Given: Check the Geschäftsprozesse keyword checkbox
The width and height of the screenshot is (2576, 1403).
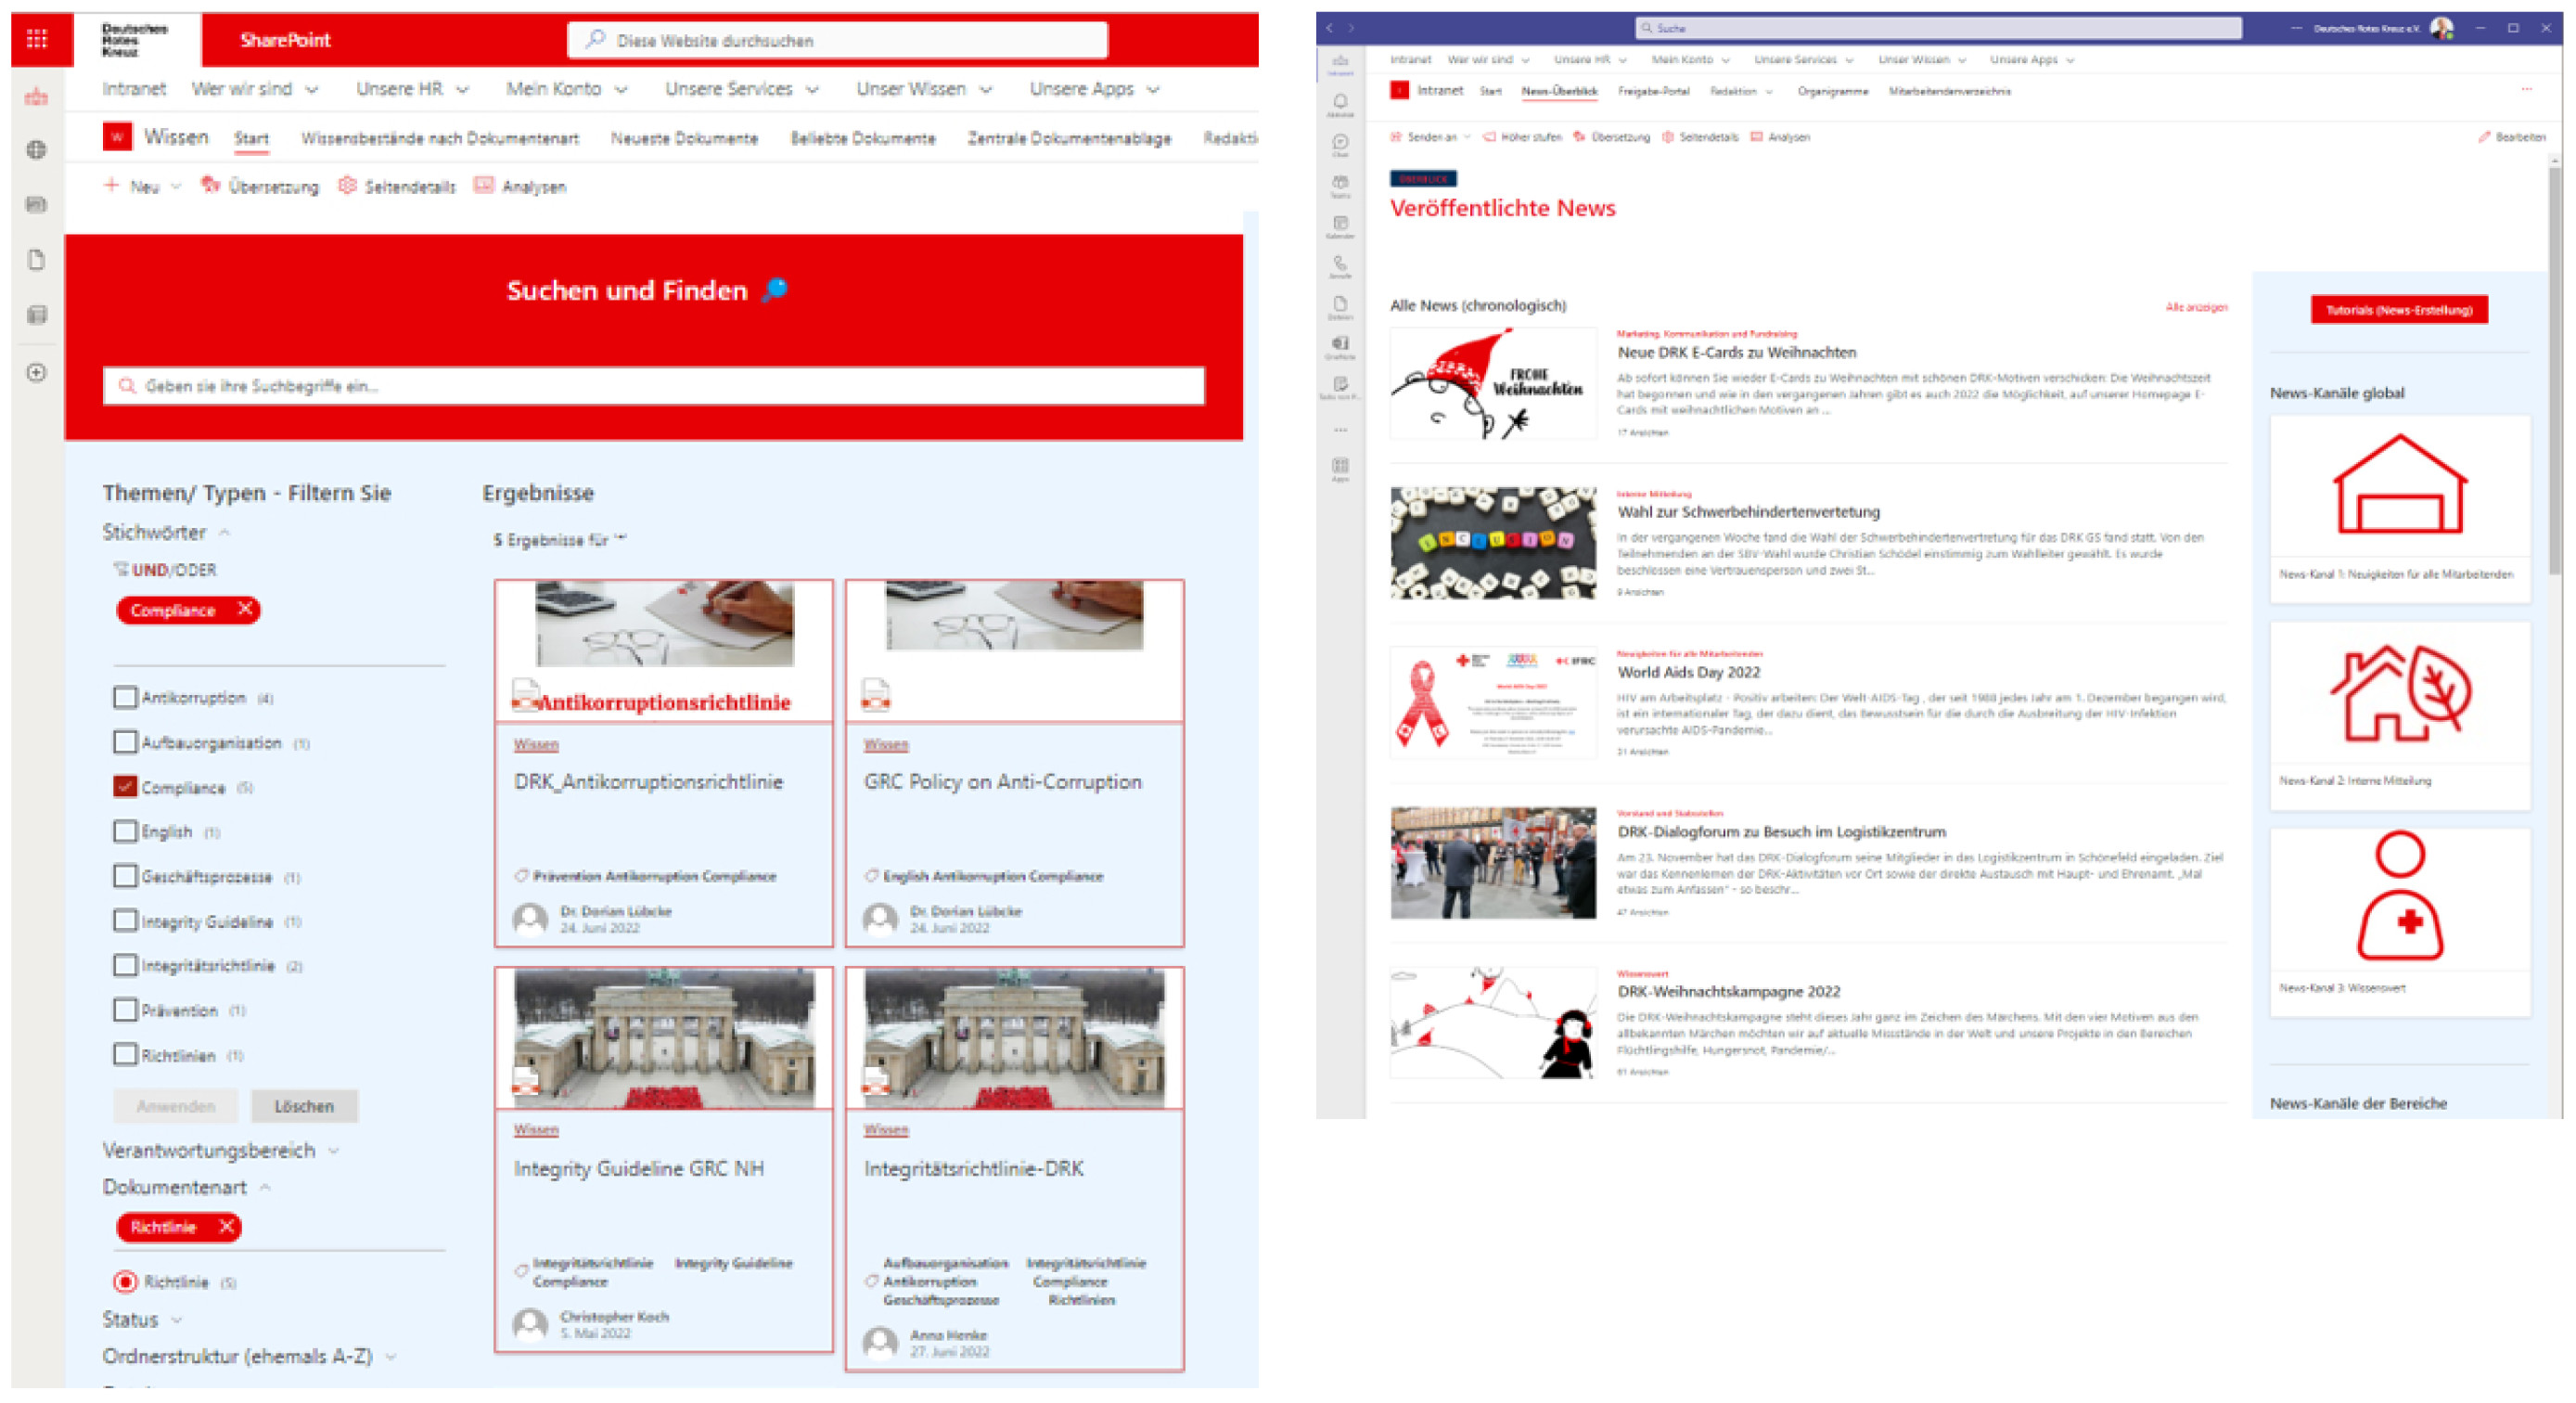Looking at the screenshot, I should 125,876.
